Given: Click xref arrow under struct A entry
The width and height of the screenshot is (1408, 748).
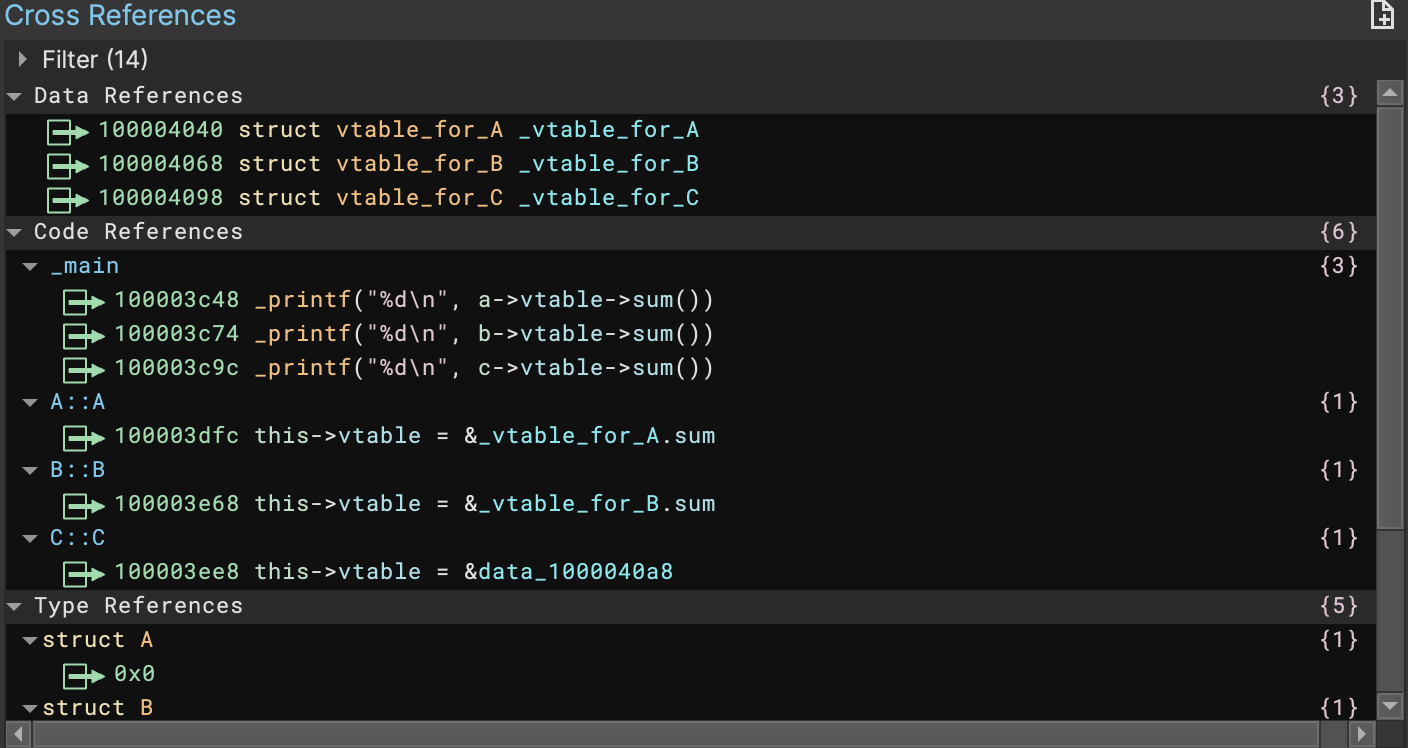Looking at the screenshot, I should pyautogui.click(x=83, y=675).
